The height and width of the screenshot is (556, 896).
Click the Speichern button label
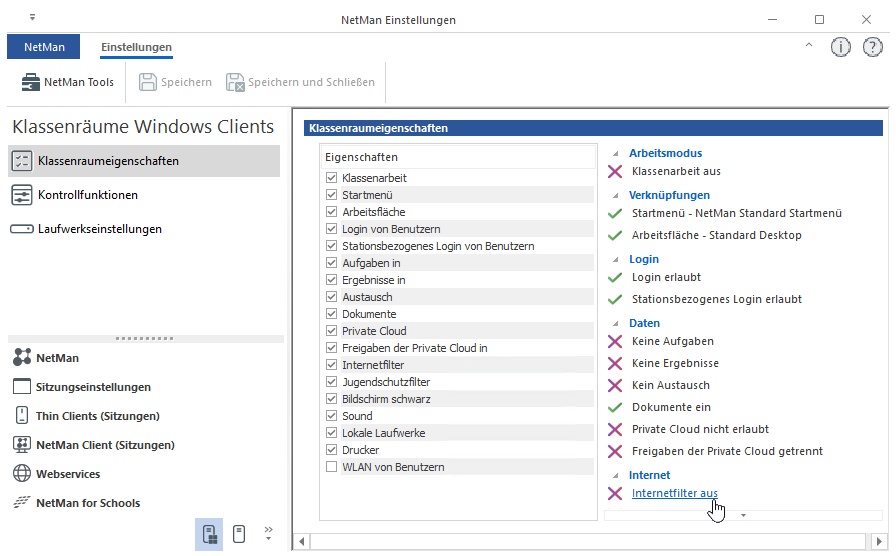coord(186,82)
